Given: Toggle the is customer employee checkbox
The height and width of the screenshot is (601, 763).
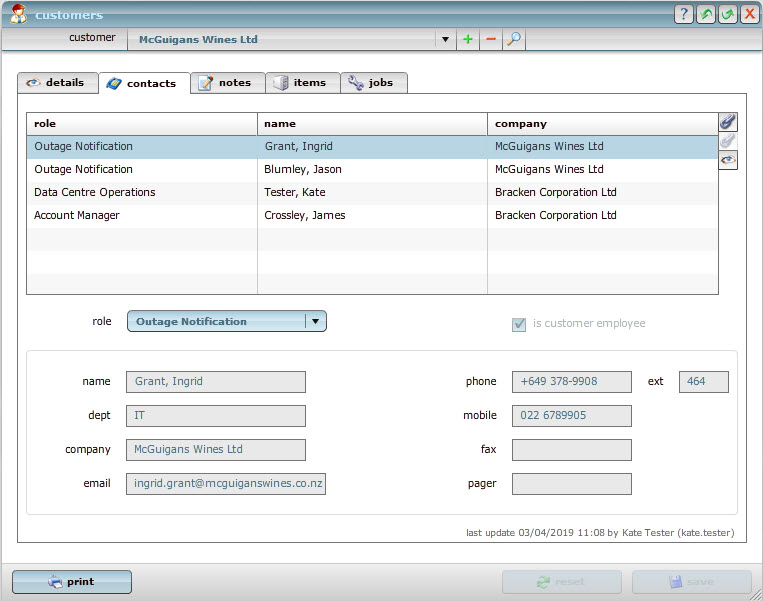Looking at the screenshot, I should [x=519, y=324].
